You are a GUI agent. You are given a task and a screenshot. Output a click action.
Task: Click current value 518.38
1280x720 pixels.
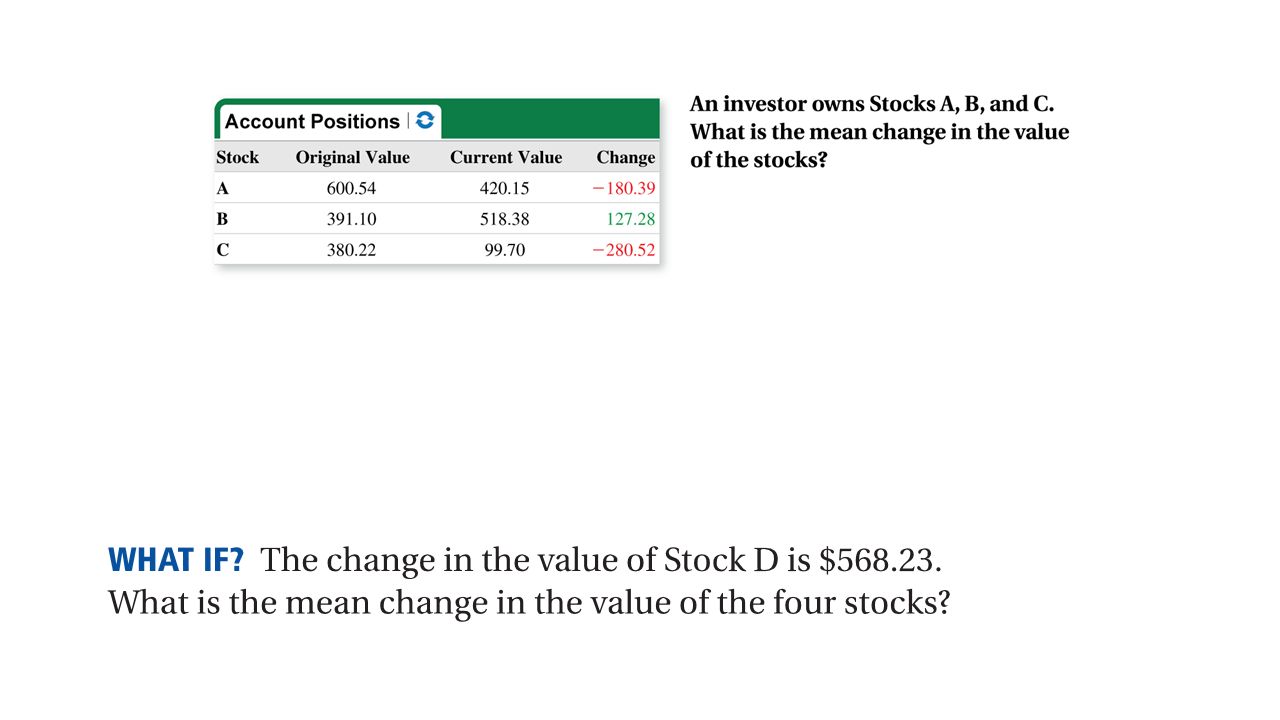pos(505,219)
